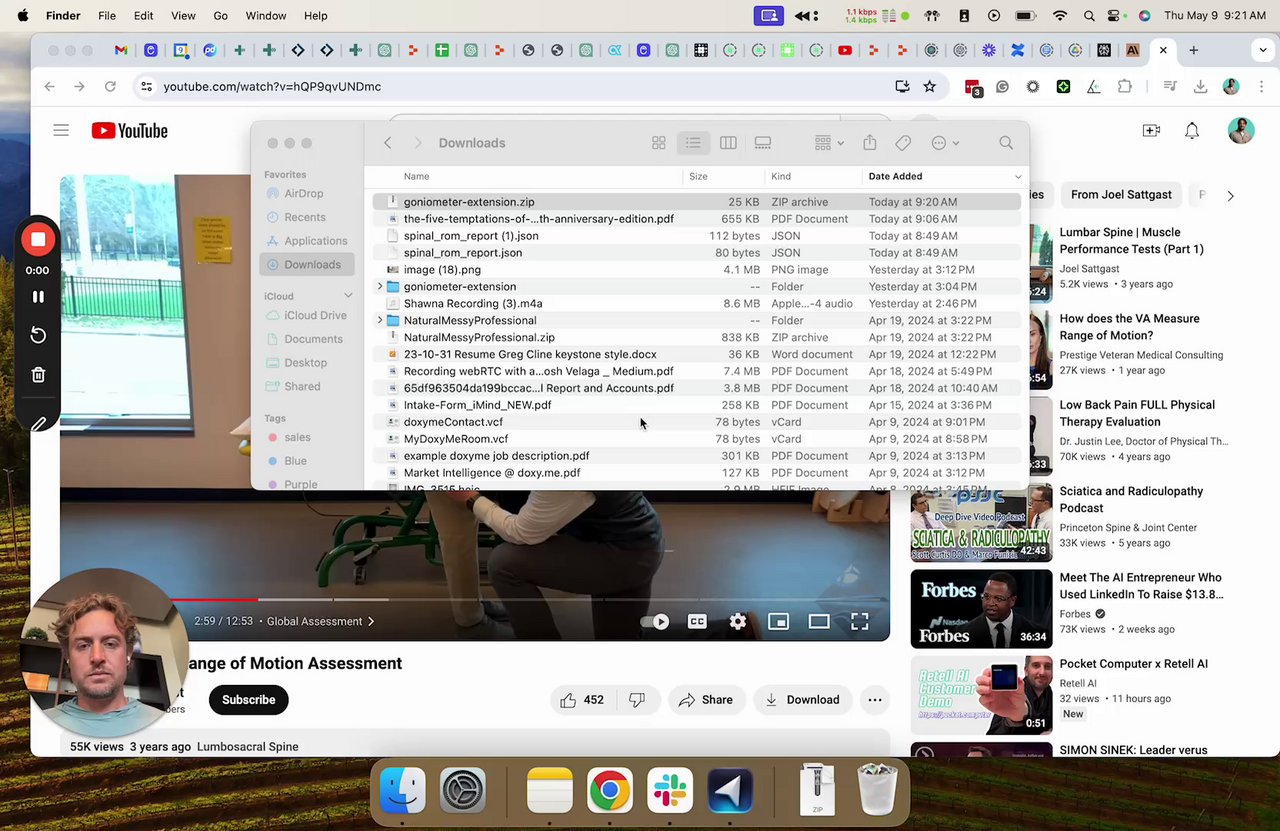The image size is (1280, 831).
Task: Open the video settings gear
Action: [x=738, y=621]
